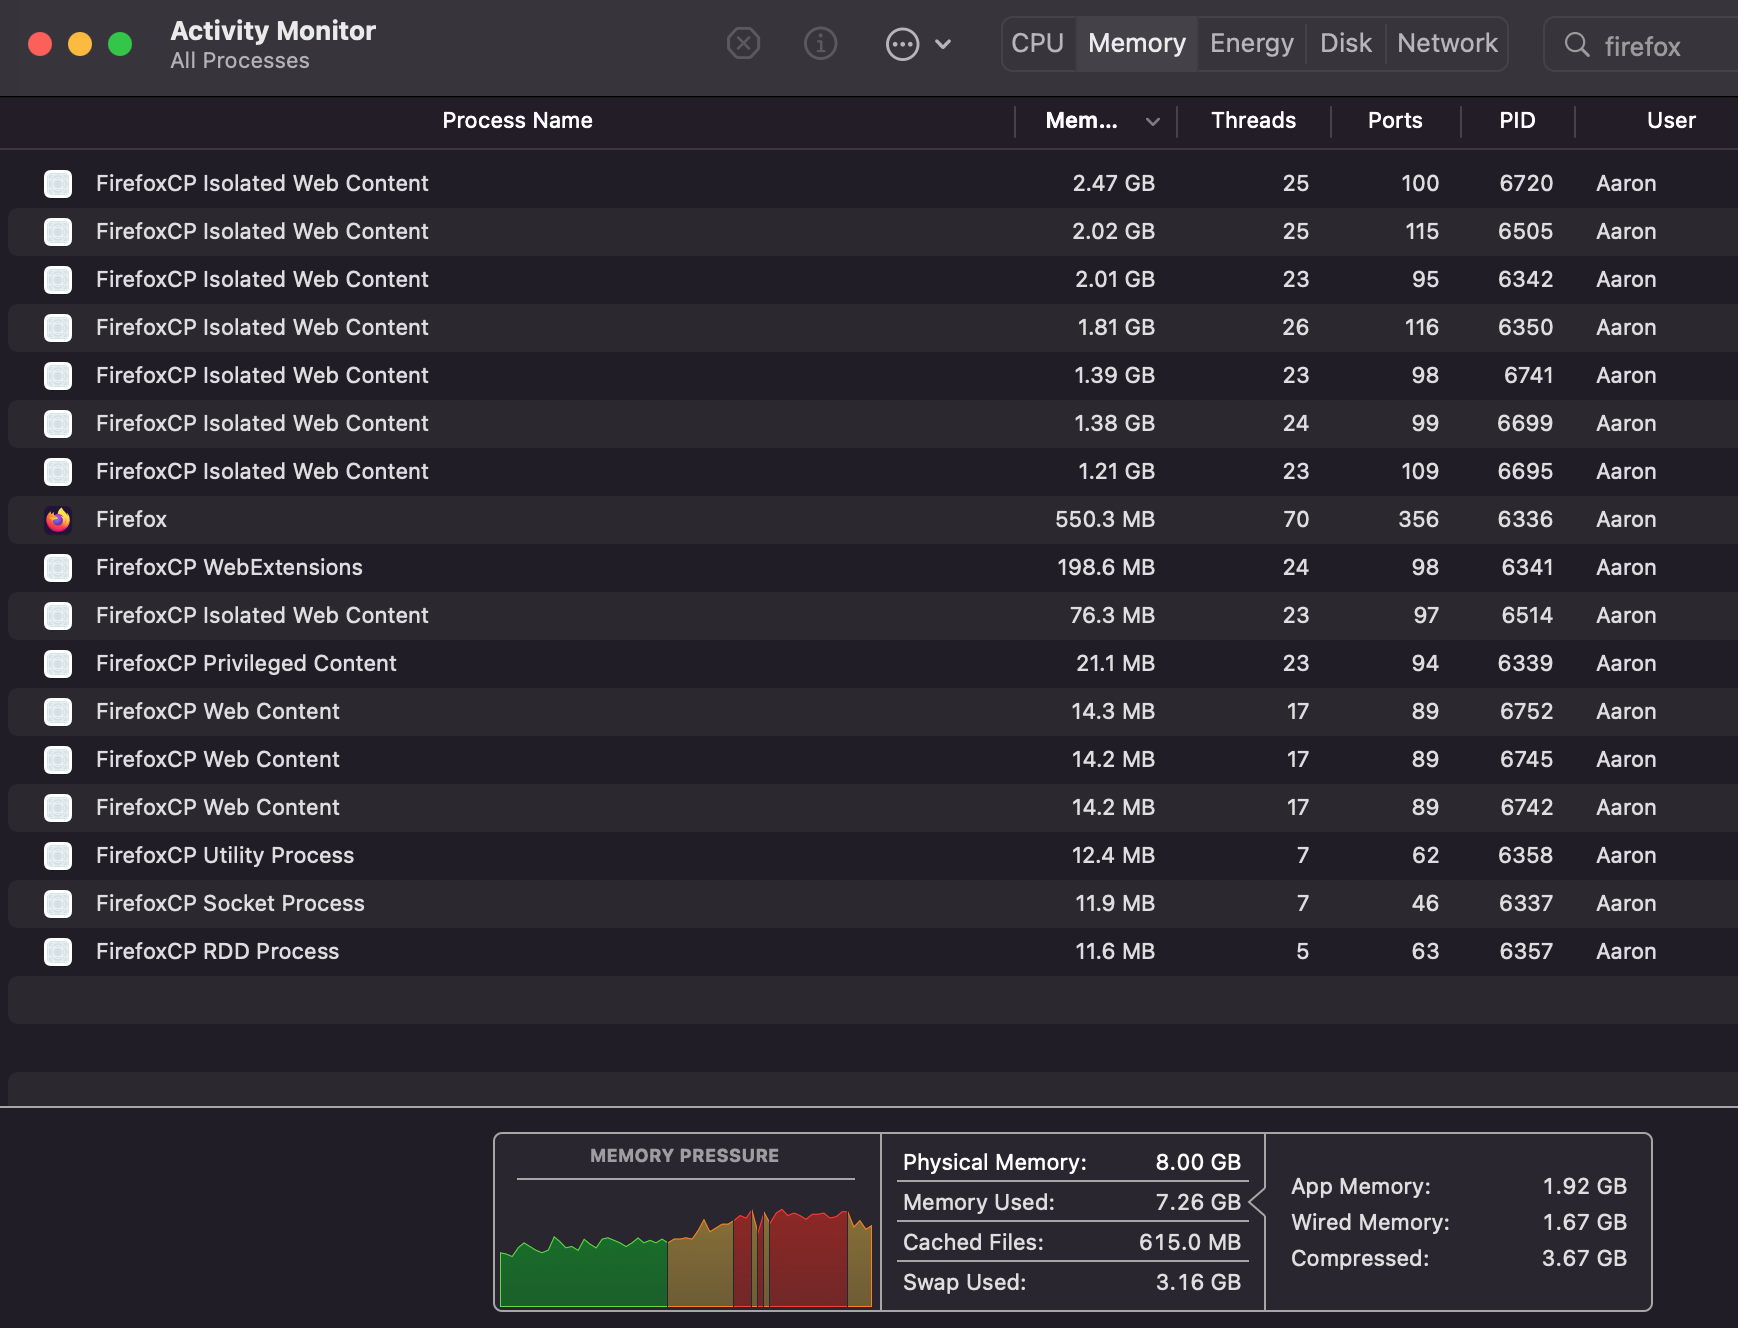The width and height of the screenshot is (1738, 1328).
Task: Switch to the Network view
Action: (1447, 43)
